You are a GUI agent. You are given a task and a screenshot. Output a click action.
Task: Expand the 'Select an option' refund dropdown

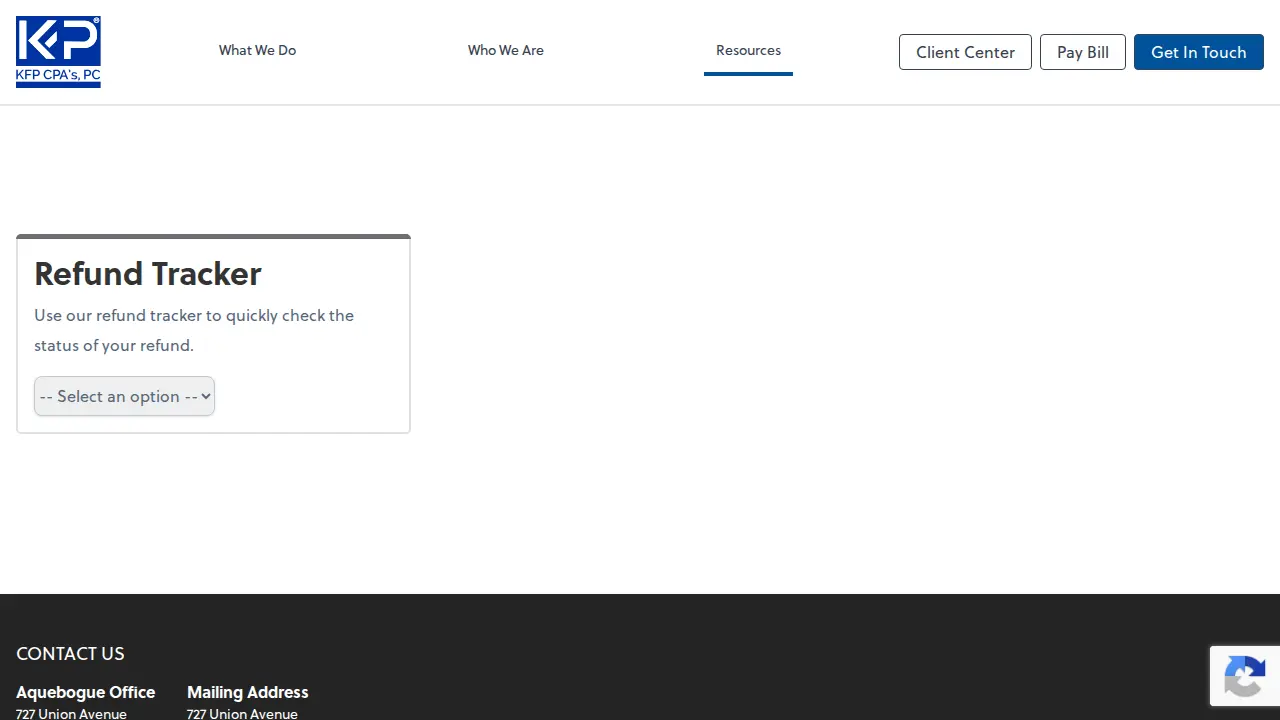click(x=124, y=396)
